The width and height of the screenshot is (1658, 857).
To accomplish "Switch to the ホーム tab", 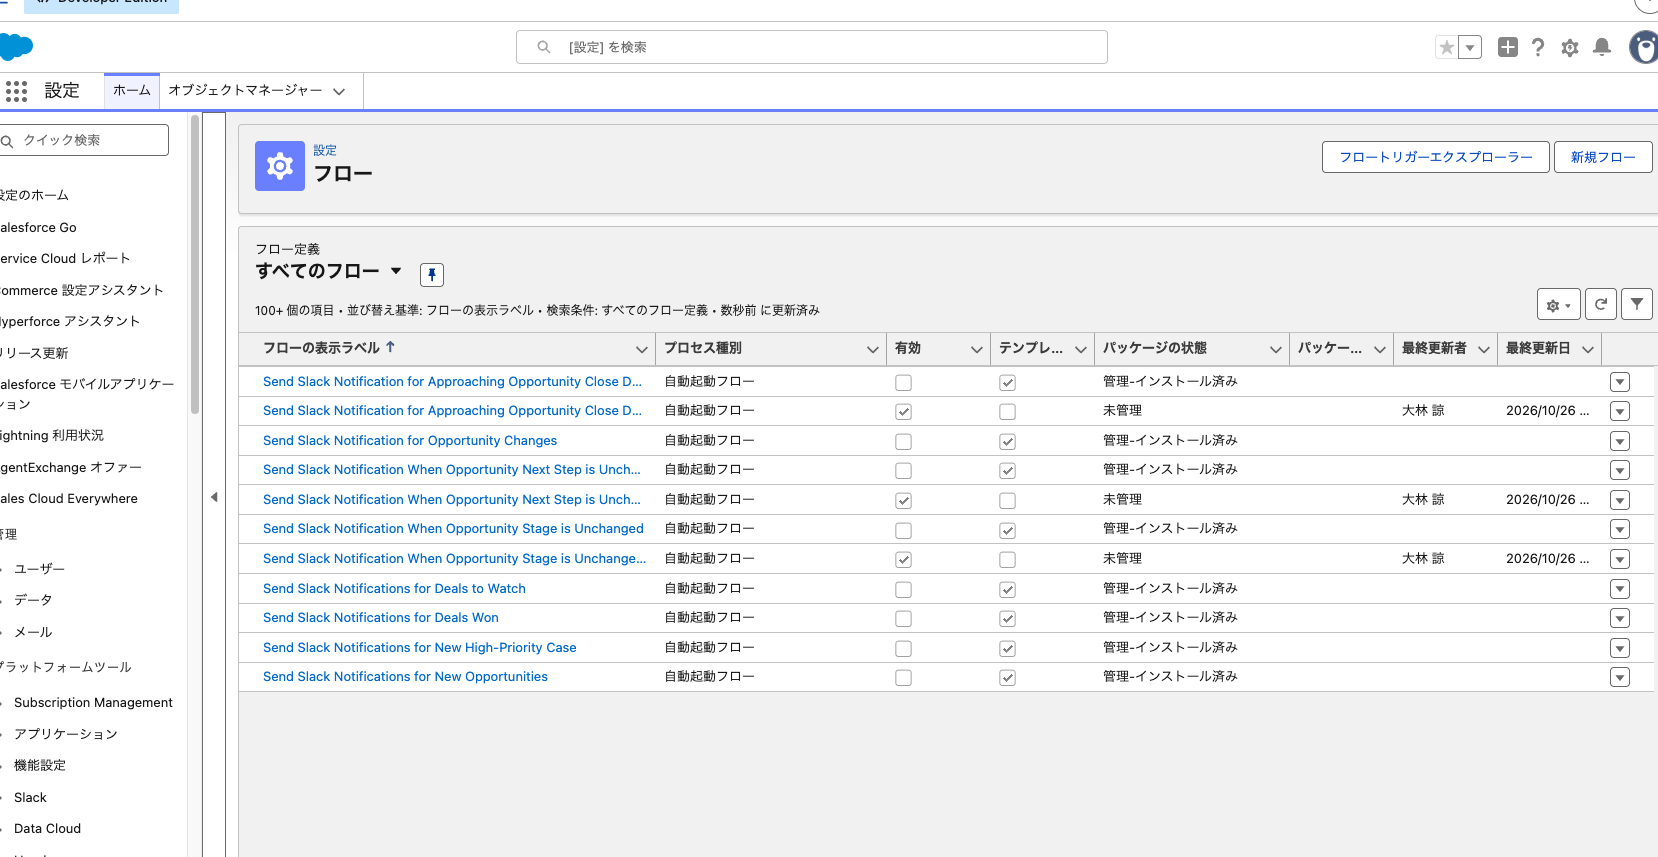I will coord(132,90).
